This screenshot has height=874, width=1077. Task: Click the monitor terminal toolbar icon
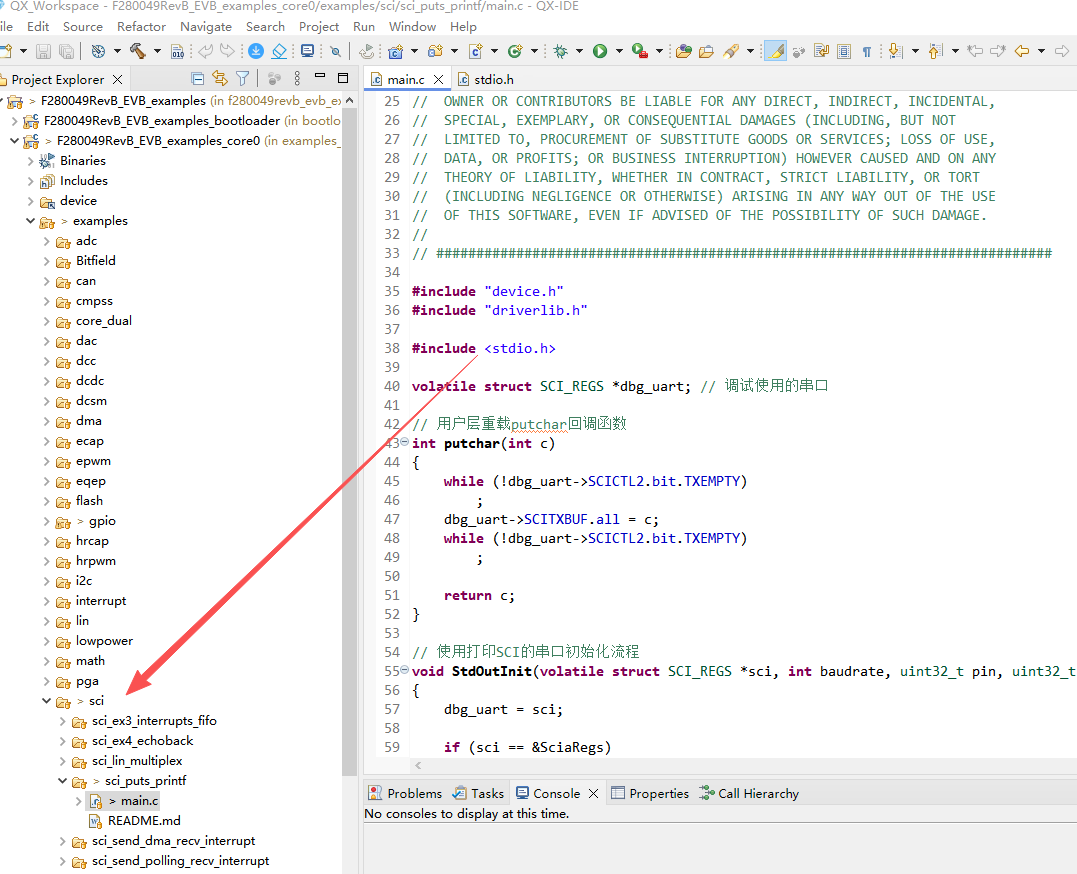[x=308, y=51]
